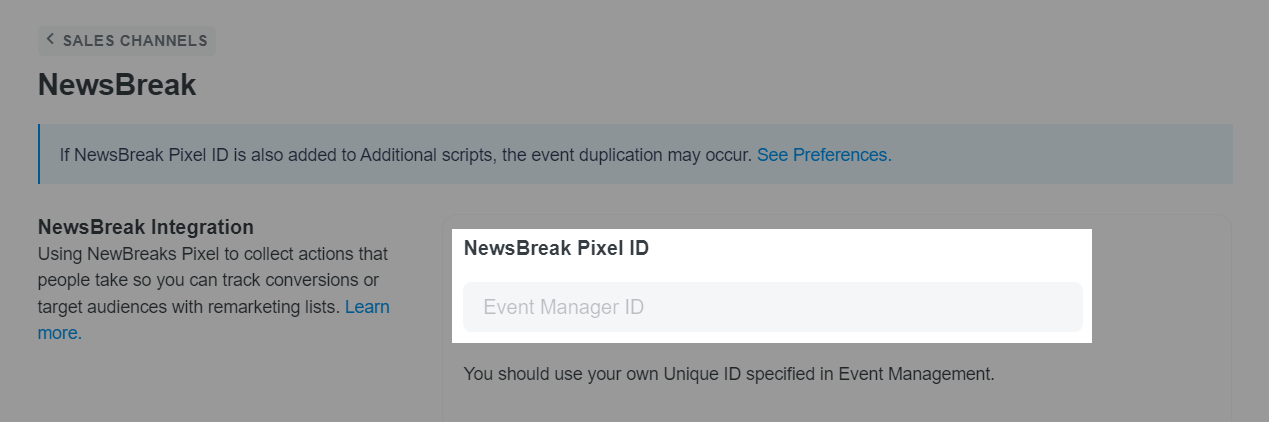
Task: Follow the Learn more link
Action: [366, 307]
